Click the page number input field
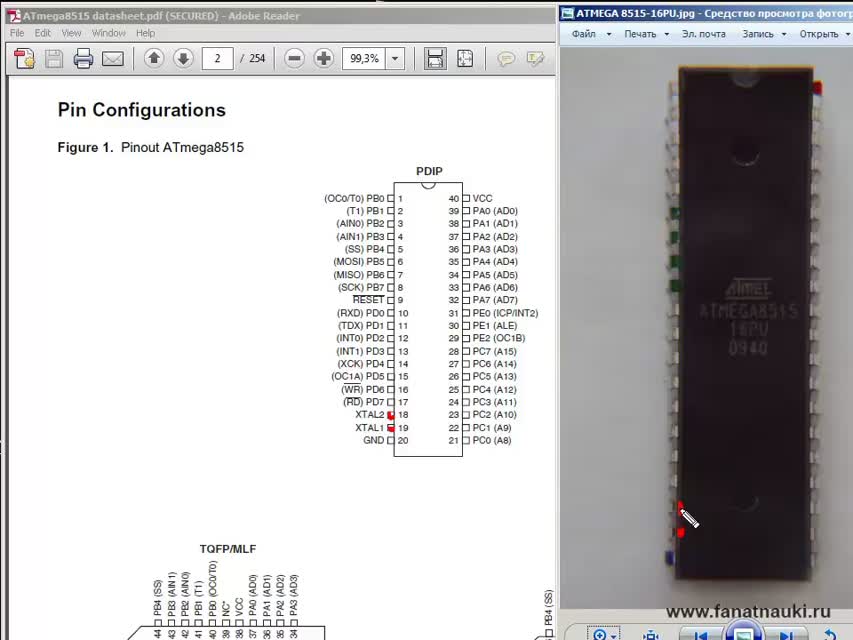 217,58
